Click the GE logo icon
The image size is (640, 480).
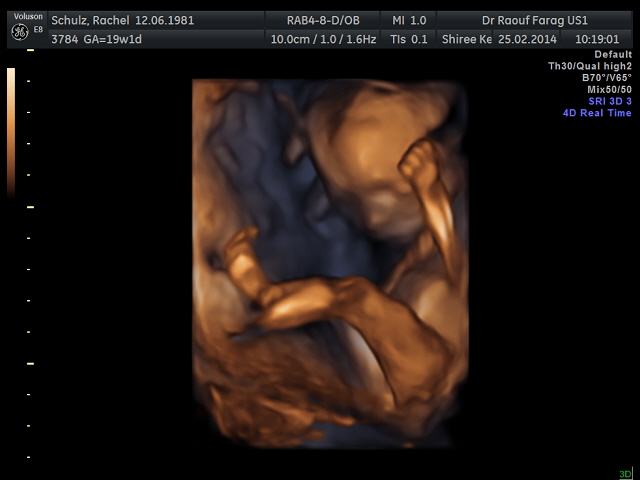[x=20, y=34]
